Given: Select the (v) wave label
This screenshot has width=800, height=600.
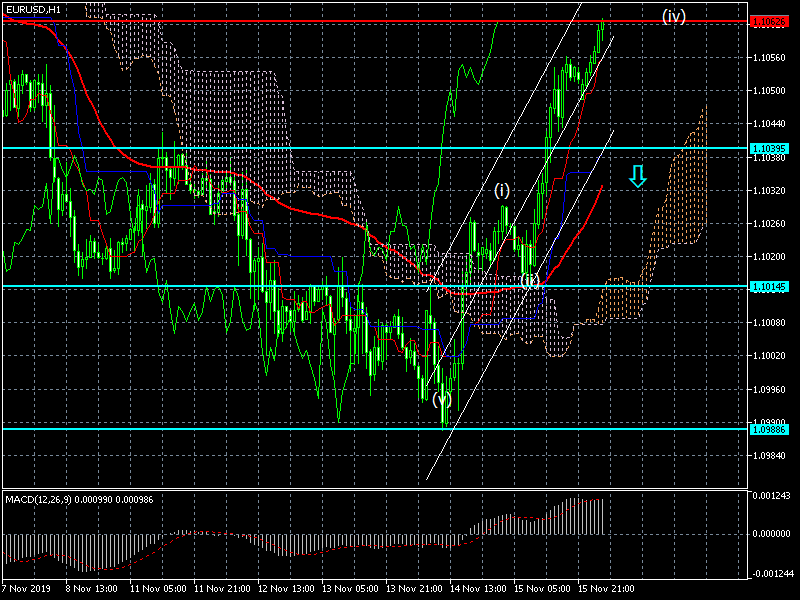Looking at the screenshot, I should point(442,399).
